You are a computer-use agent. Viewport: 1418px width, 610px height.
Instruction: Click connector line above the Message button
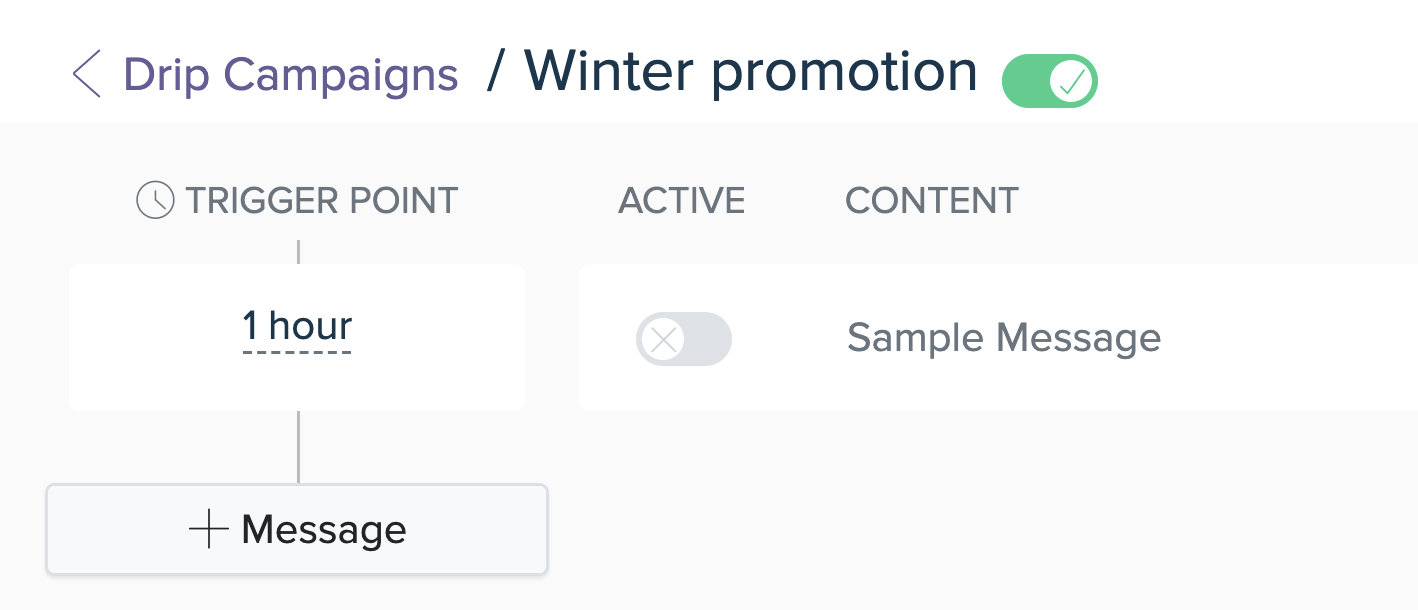click(298, 447)
